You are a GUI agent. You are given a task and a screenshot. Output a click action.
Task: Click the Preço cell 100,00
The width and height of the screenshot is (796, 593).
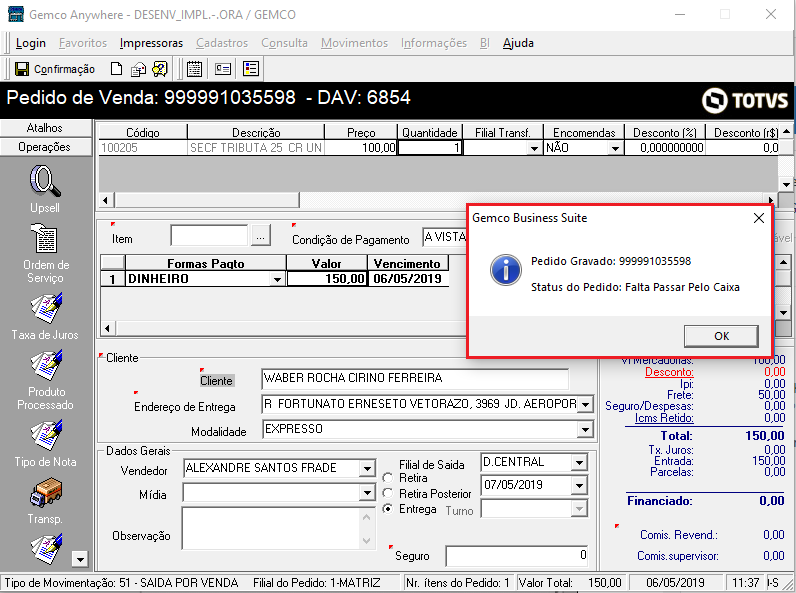[x=361, y=148]
